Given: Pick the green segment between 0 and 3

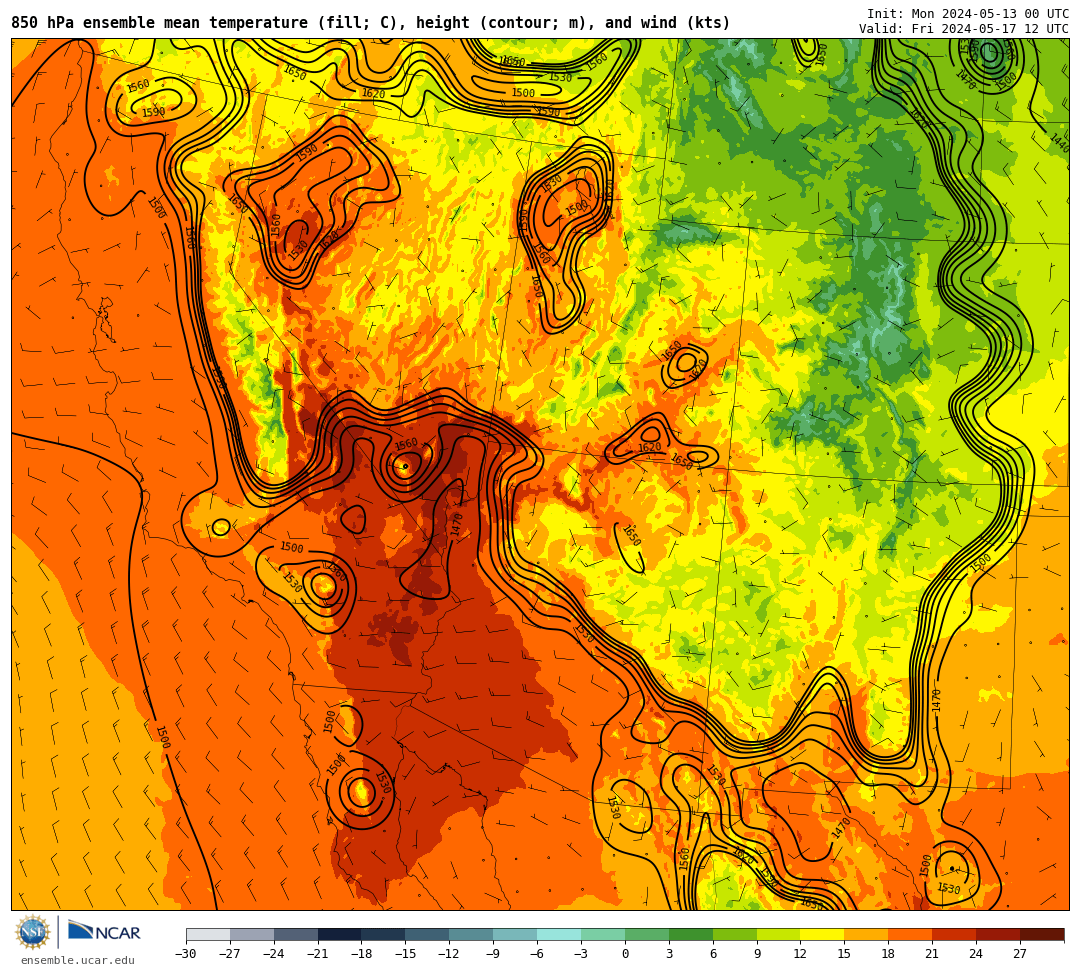Looking at the screenshot, I should (647, 934).
